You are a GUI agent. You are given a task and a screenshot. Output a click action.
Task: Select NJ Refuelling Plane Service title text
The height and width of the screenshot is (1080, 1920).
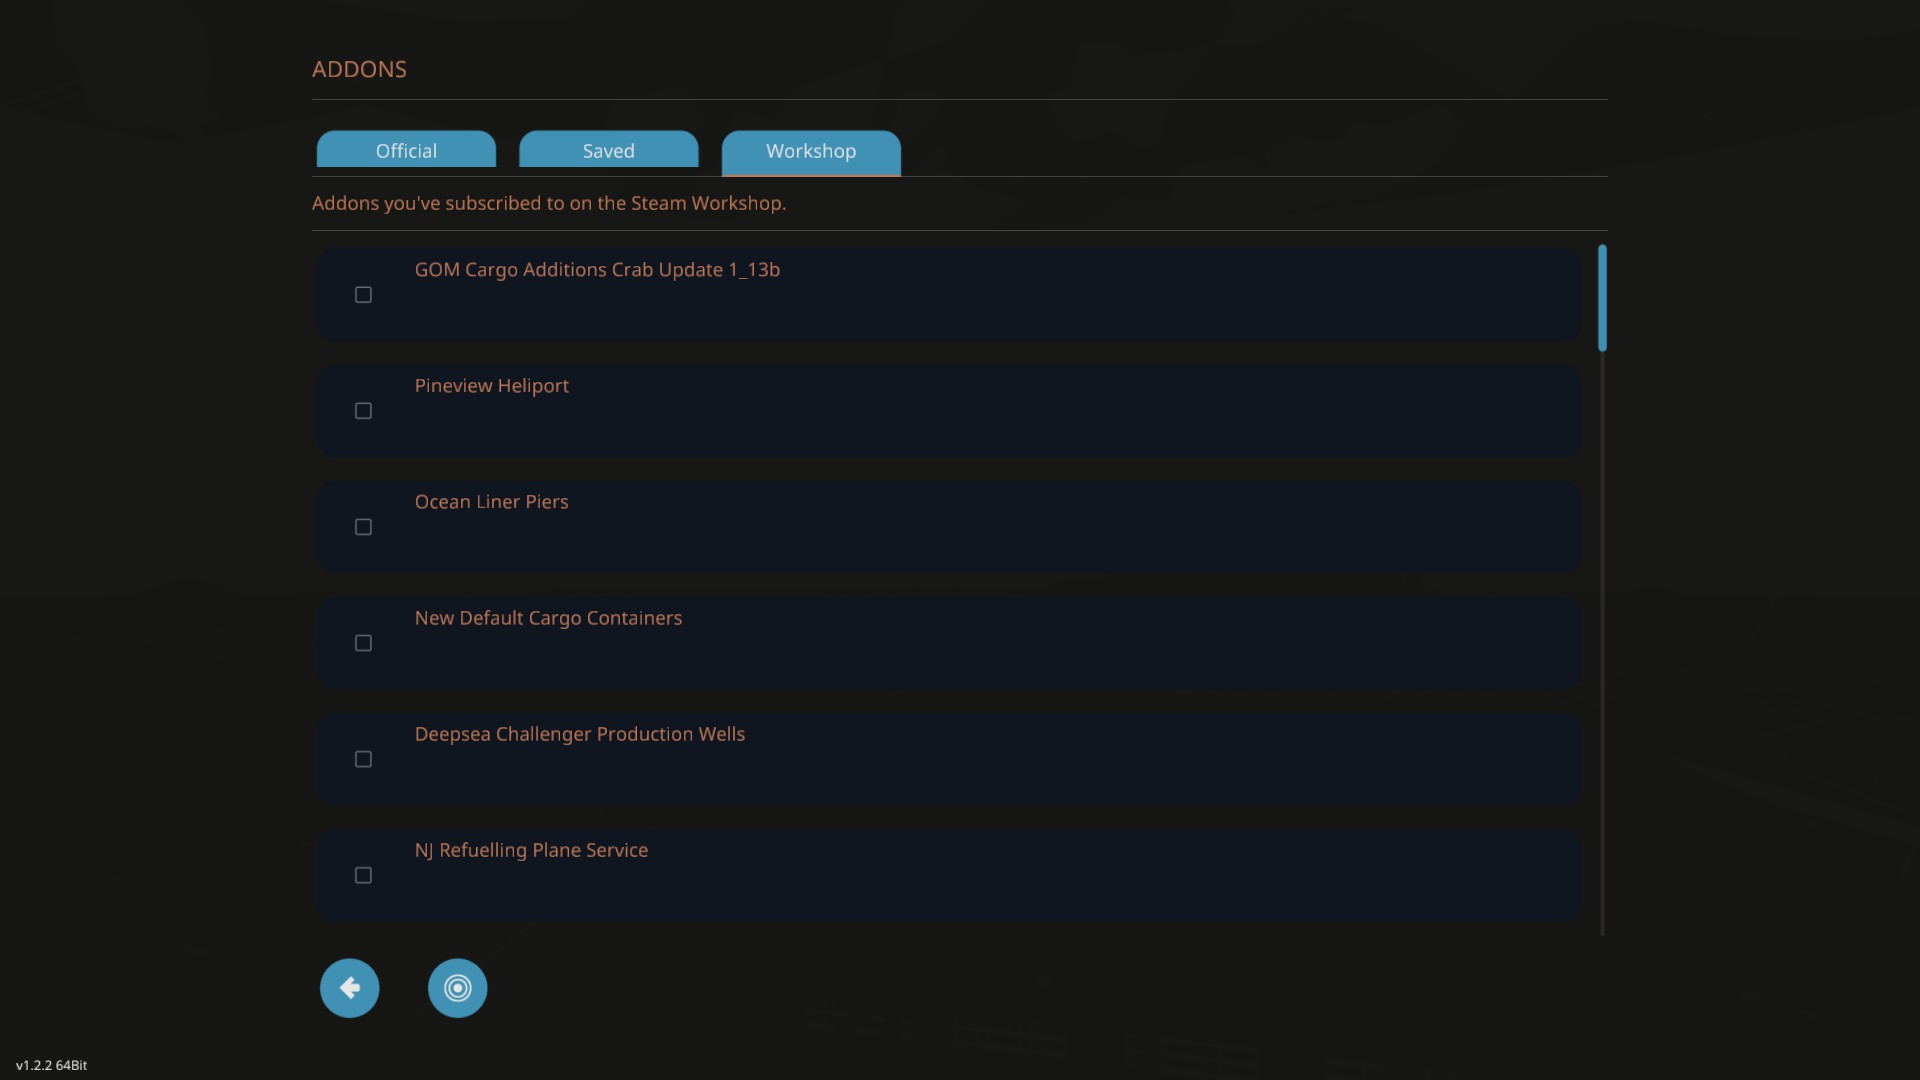[x=531, y=850]
